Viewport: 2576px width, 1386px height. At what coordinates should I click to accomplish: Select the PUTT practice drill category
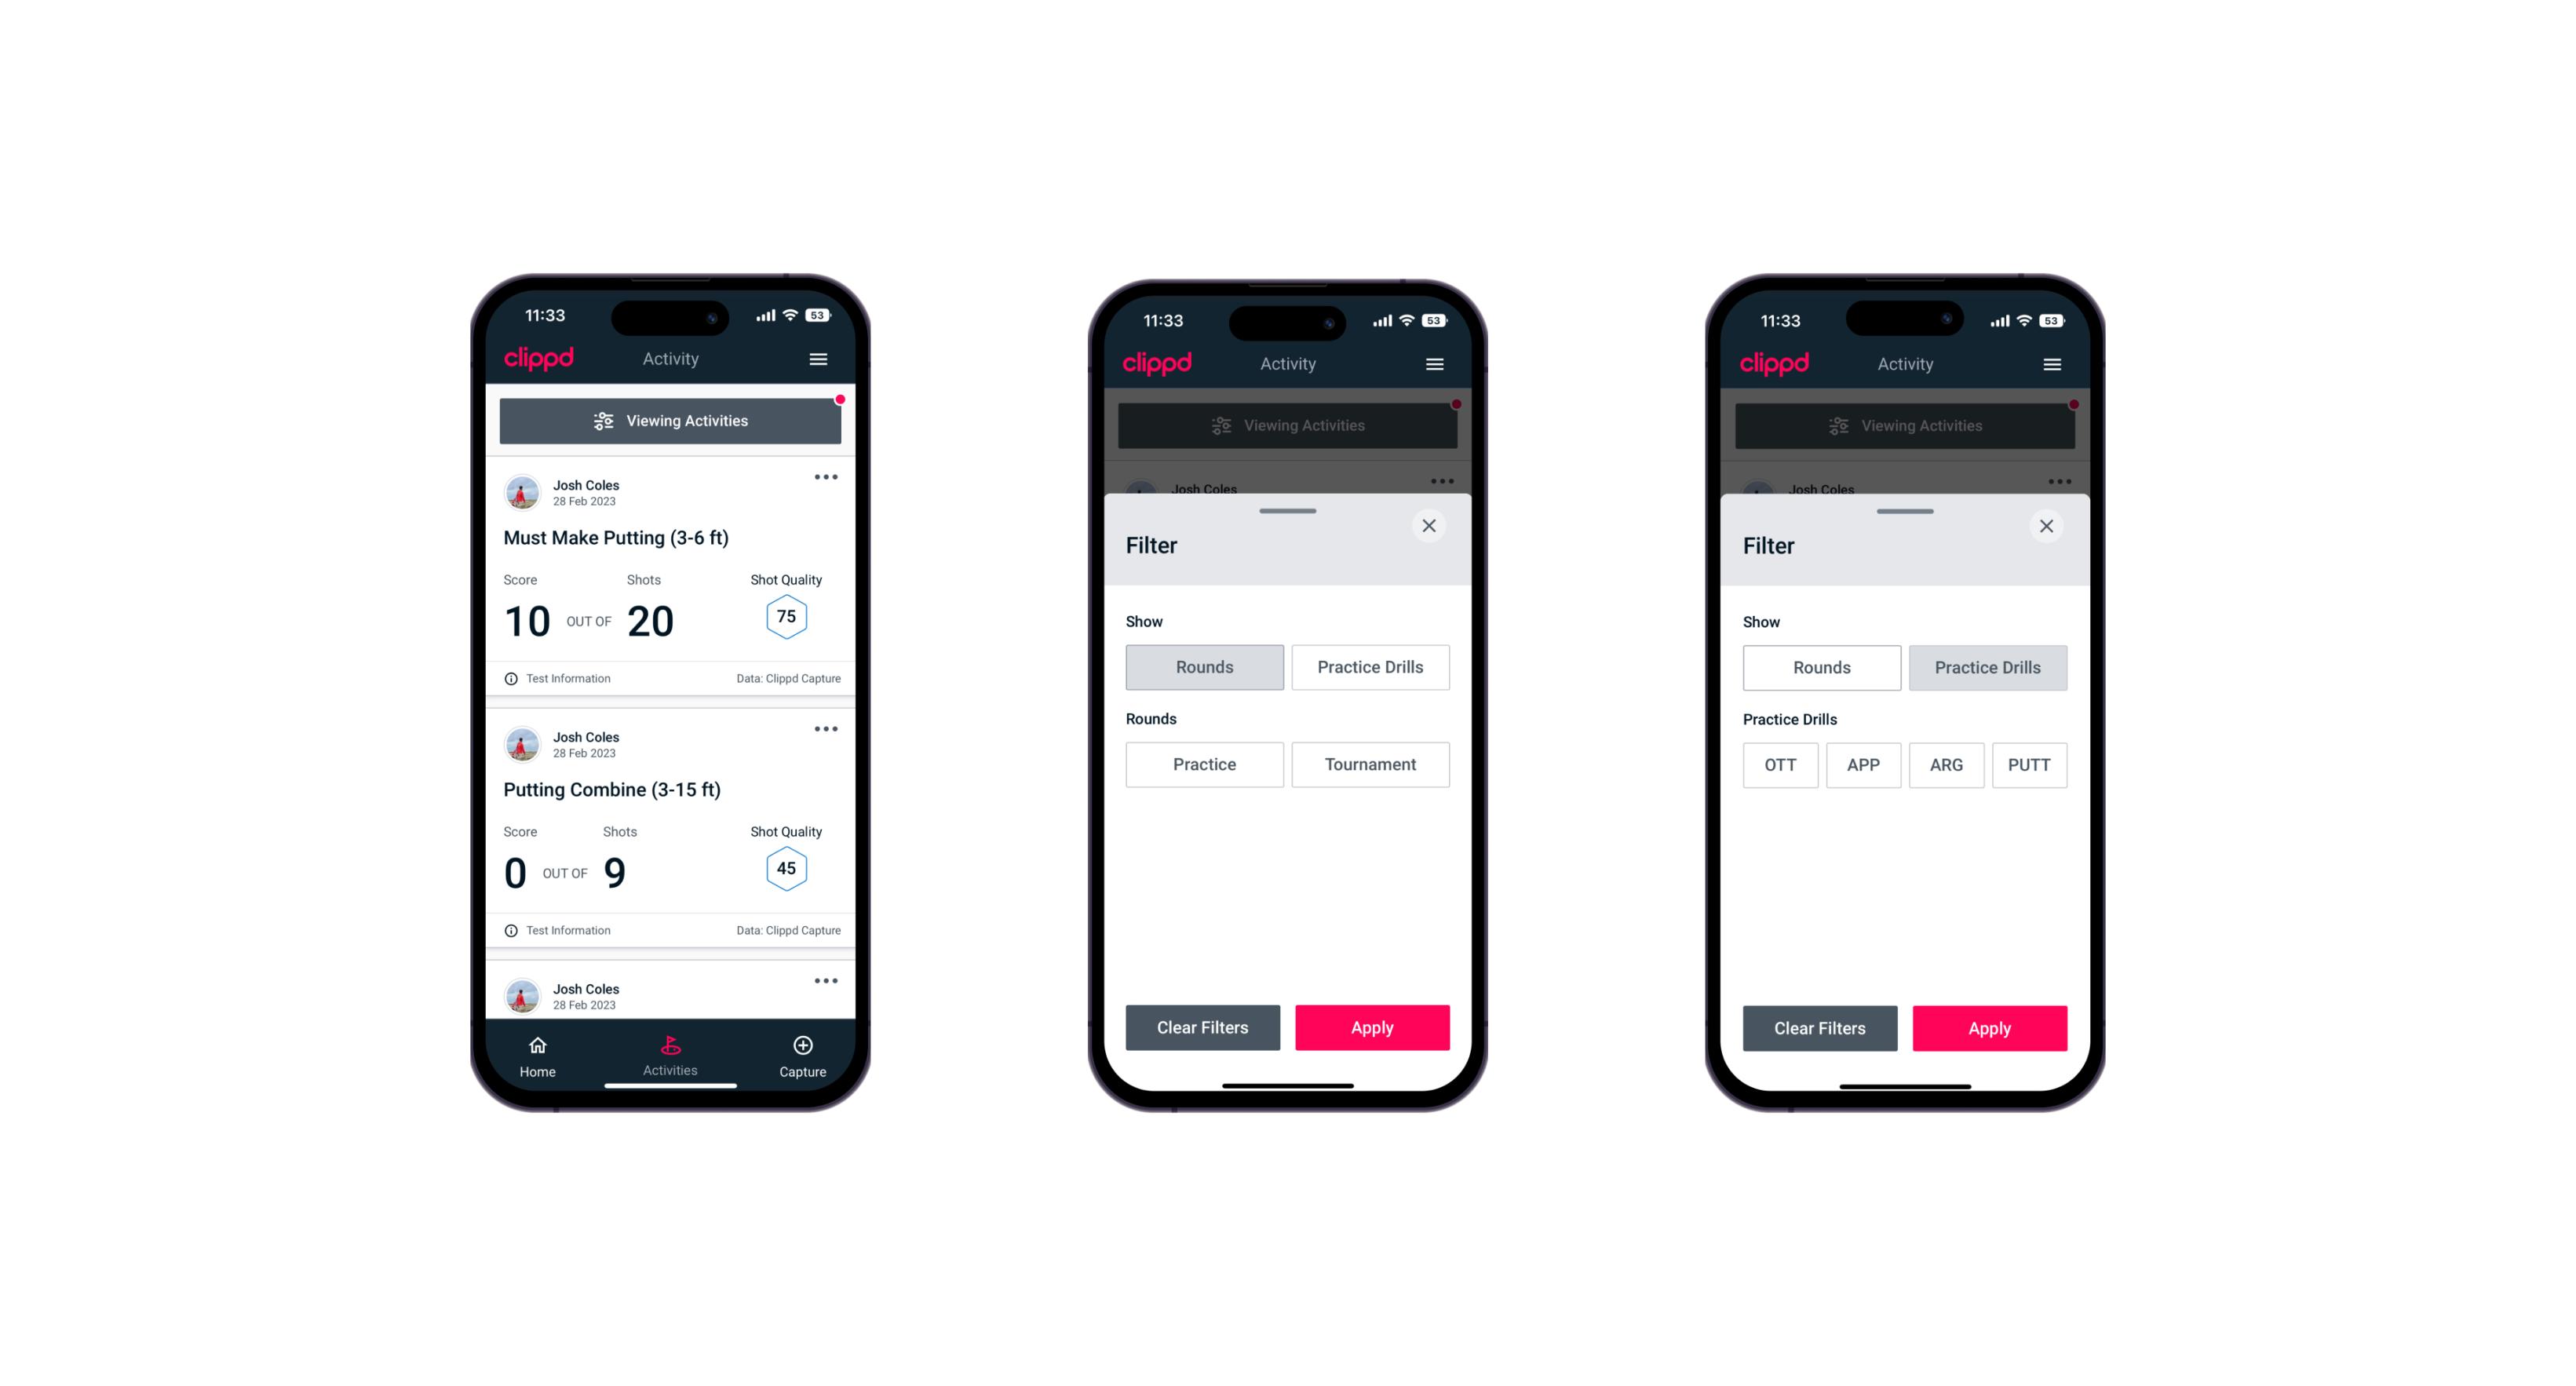(2030, 764)
